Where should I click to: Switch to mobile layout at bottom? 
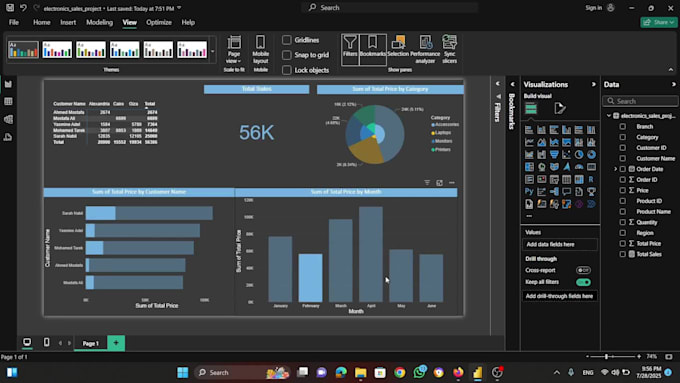(x=46, y=342)
